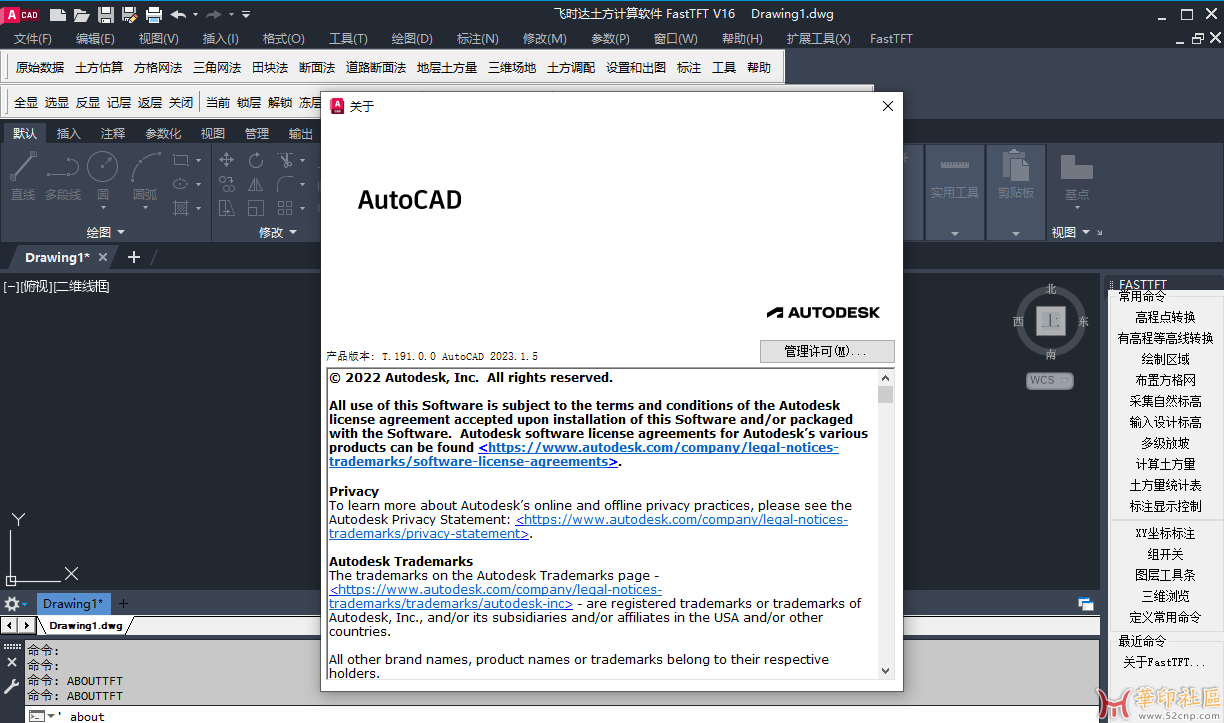The width and height of the screenshot is (1224, 723).
Task: Open the software-license-agreements link
Action: point(584,455)
